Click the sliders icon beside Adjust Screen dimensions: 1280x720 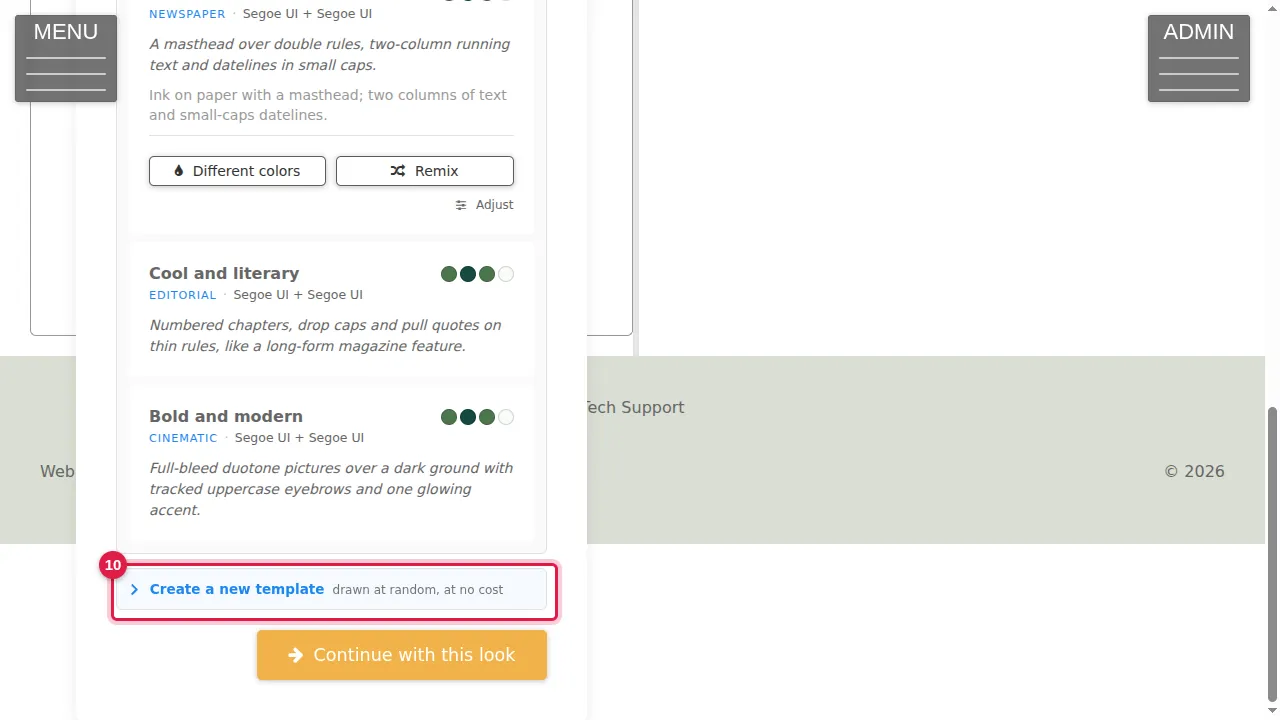pos(461,205)
